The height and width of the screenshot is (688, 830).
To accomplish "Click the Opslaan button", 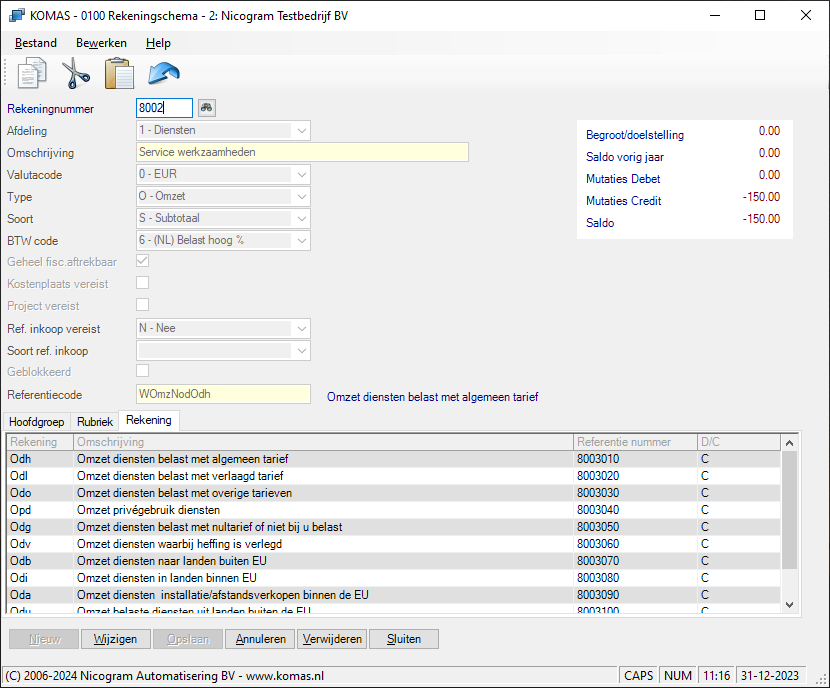I will click(188, 639).
